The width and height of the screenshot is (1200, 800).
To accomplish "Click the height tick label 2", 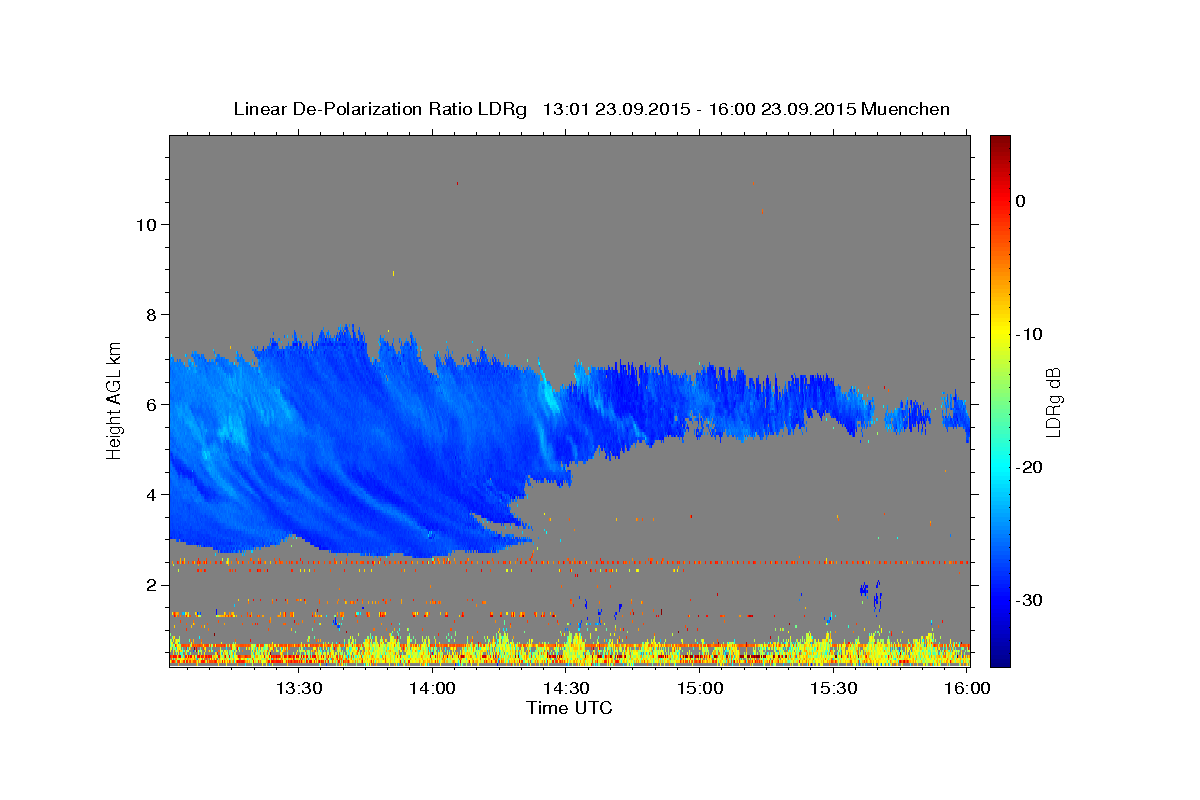I will (x=150, y=584).
